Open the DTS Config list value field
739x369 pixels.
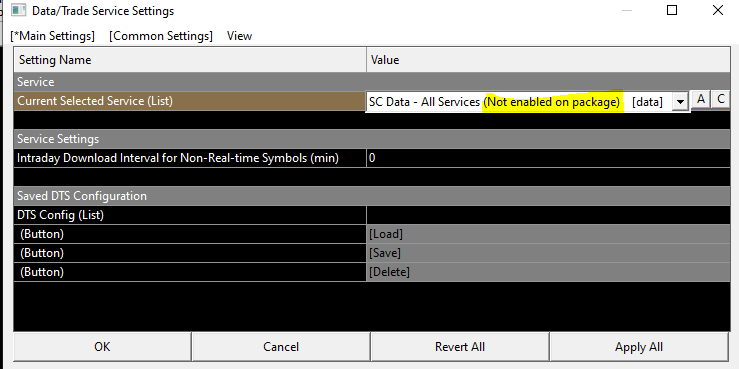(x=548, y=215)
